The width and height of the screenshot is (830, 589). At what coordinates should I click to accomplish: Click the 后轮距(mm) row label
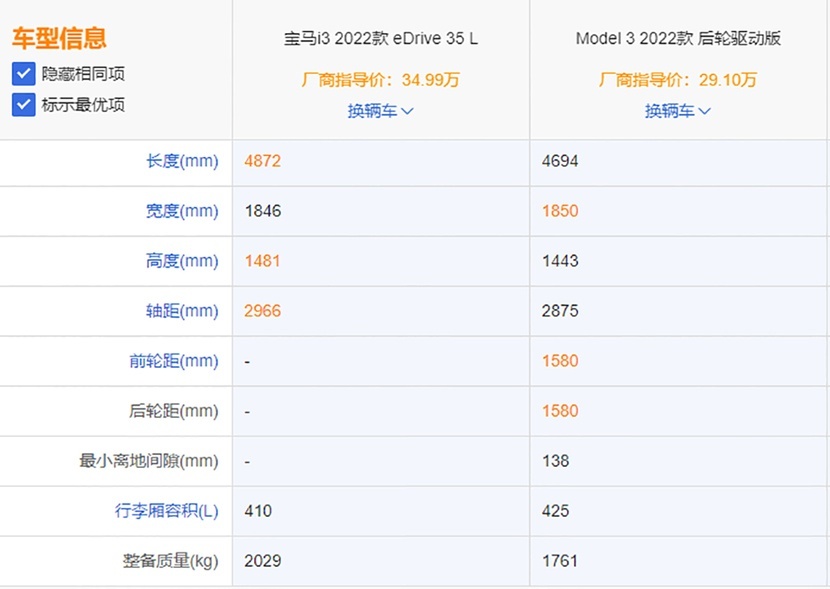pos(174,411)
